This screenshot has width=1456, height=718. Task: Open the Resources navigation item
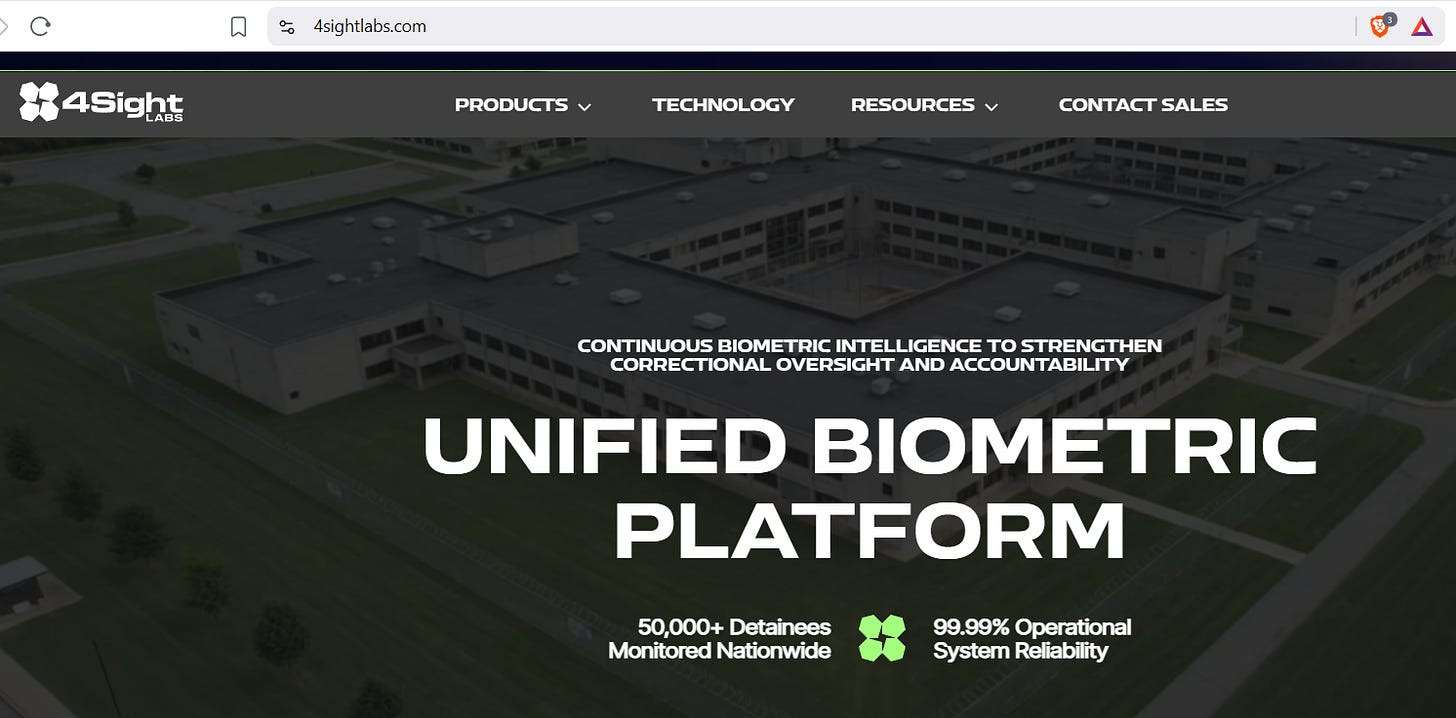[912, 105]
